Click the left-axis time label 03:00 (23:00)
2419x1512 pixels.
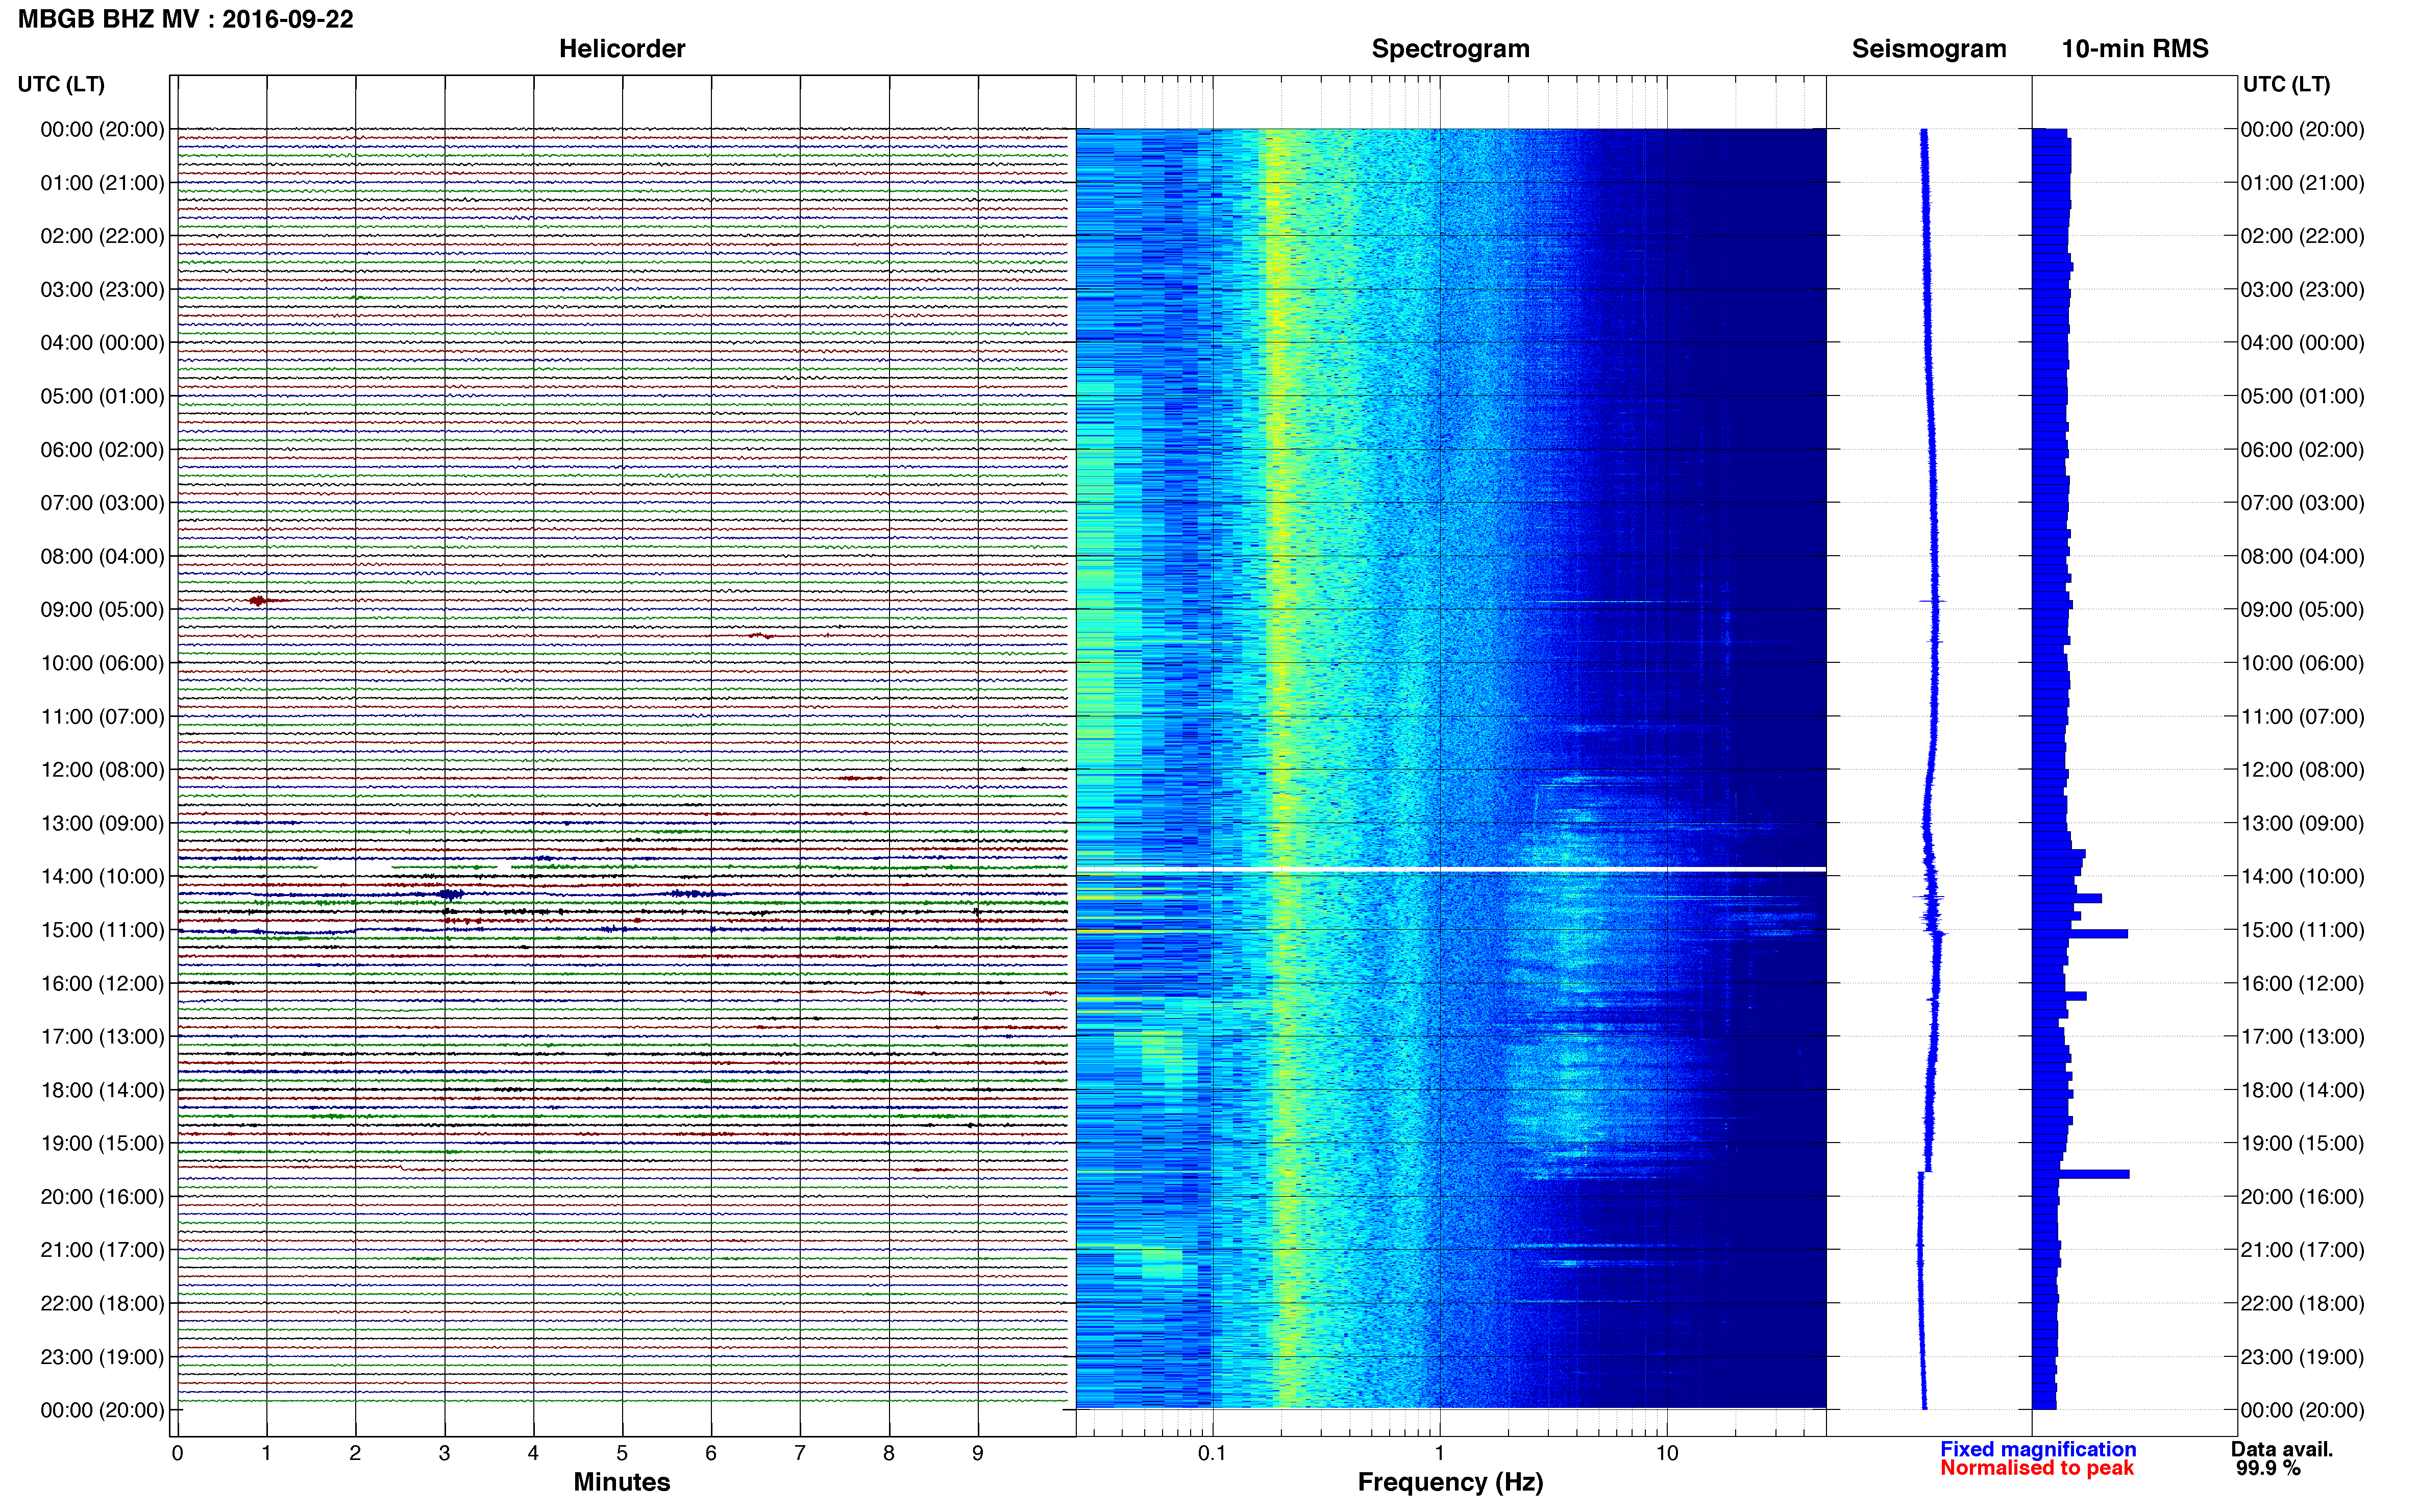102,290
